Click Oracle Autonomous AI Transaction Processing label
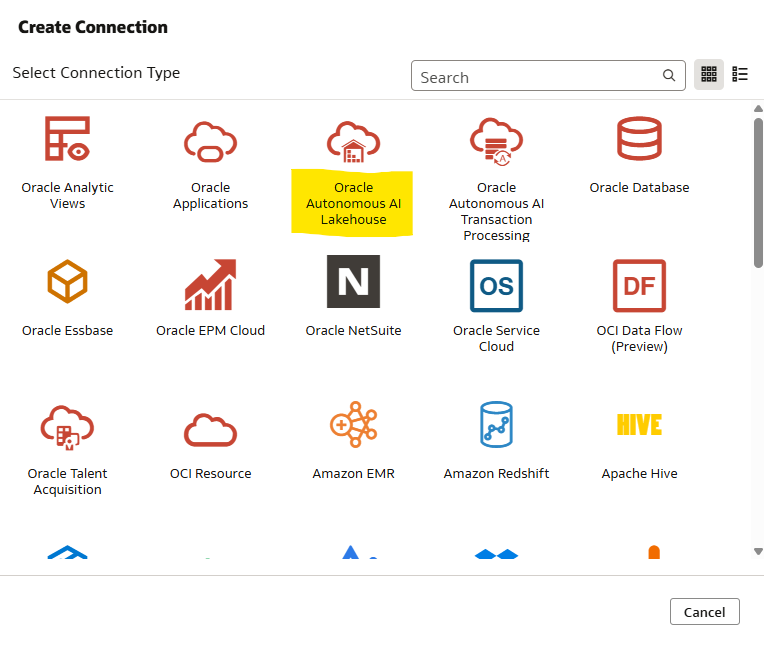 pyautogui.click(x=496, y=211)
